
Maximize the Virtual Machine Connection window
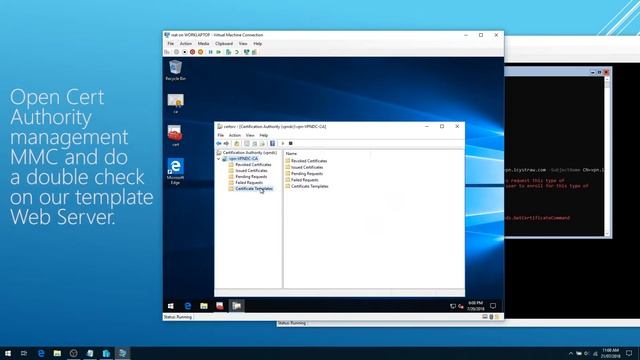click(x=481, y=35)
